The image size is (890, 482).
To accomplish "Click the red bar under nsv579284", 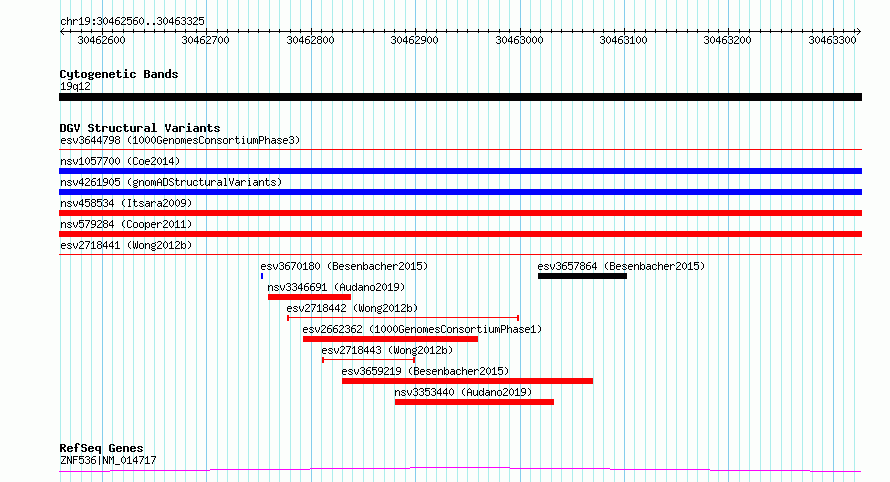I will 460,234.
